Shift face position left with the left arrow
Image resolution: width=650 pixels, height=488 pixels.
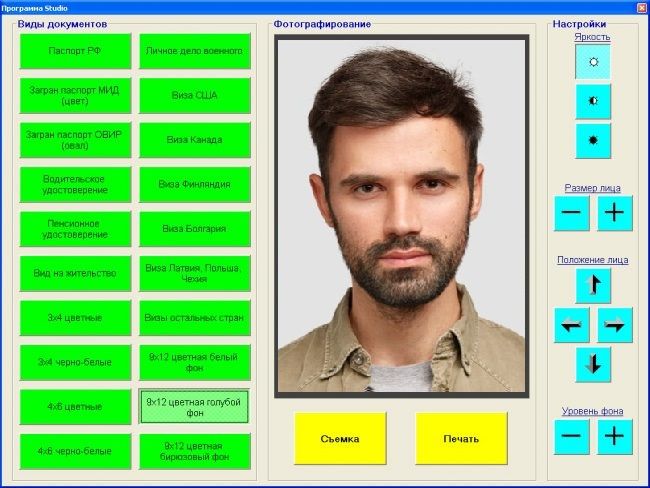point(572,325)
